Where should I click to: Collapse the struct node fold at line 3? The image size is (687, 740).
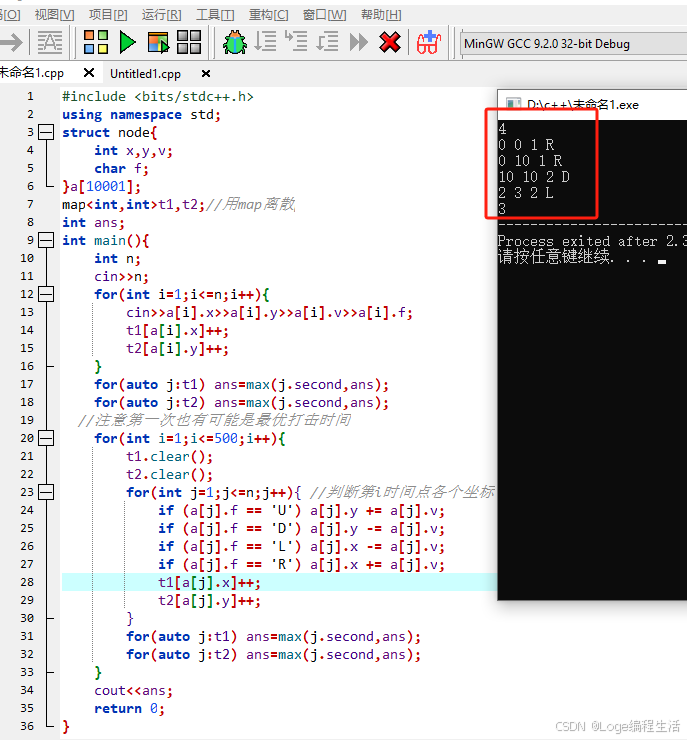tap(46, 132)
